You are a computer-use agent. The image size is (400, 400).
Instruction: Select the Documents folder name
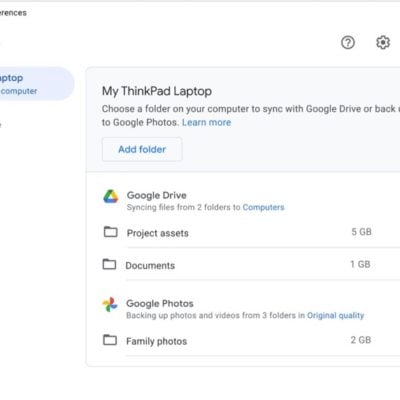150,266
